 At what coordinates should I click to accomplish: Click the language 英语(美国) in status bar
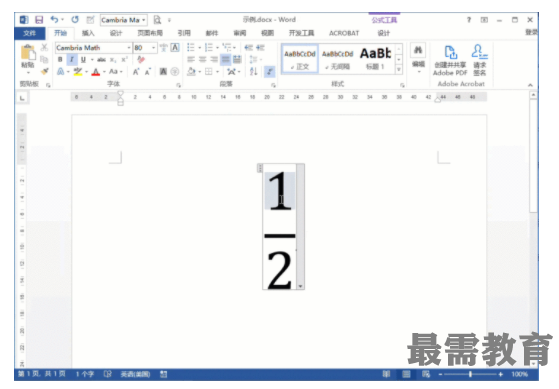tap(135, 374)
